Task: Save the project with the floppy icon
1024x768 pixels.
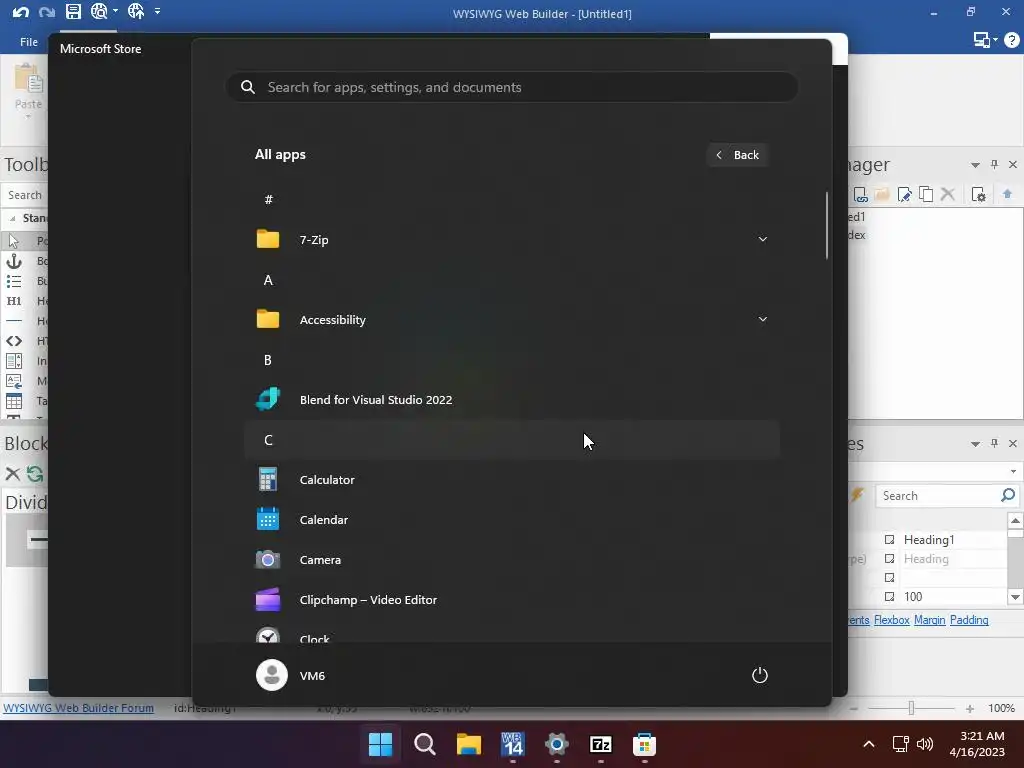Action: click(73, 11)
